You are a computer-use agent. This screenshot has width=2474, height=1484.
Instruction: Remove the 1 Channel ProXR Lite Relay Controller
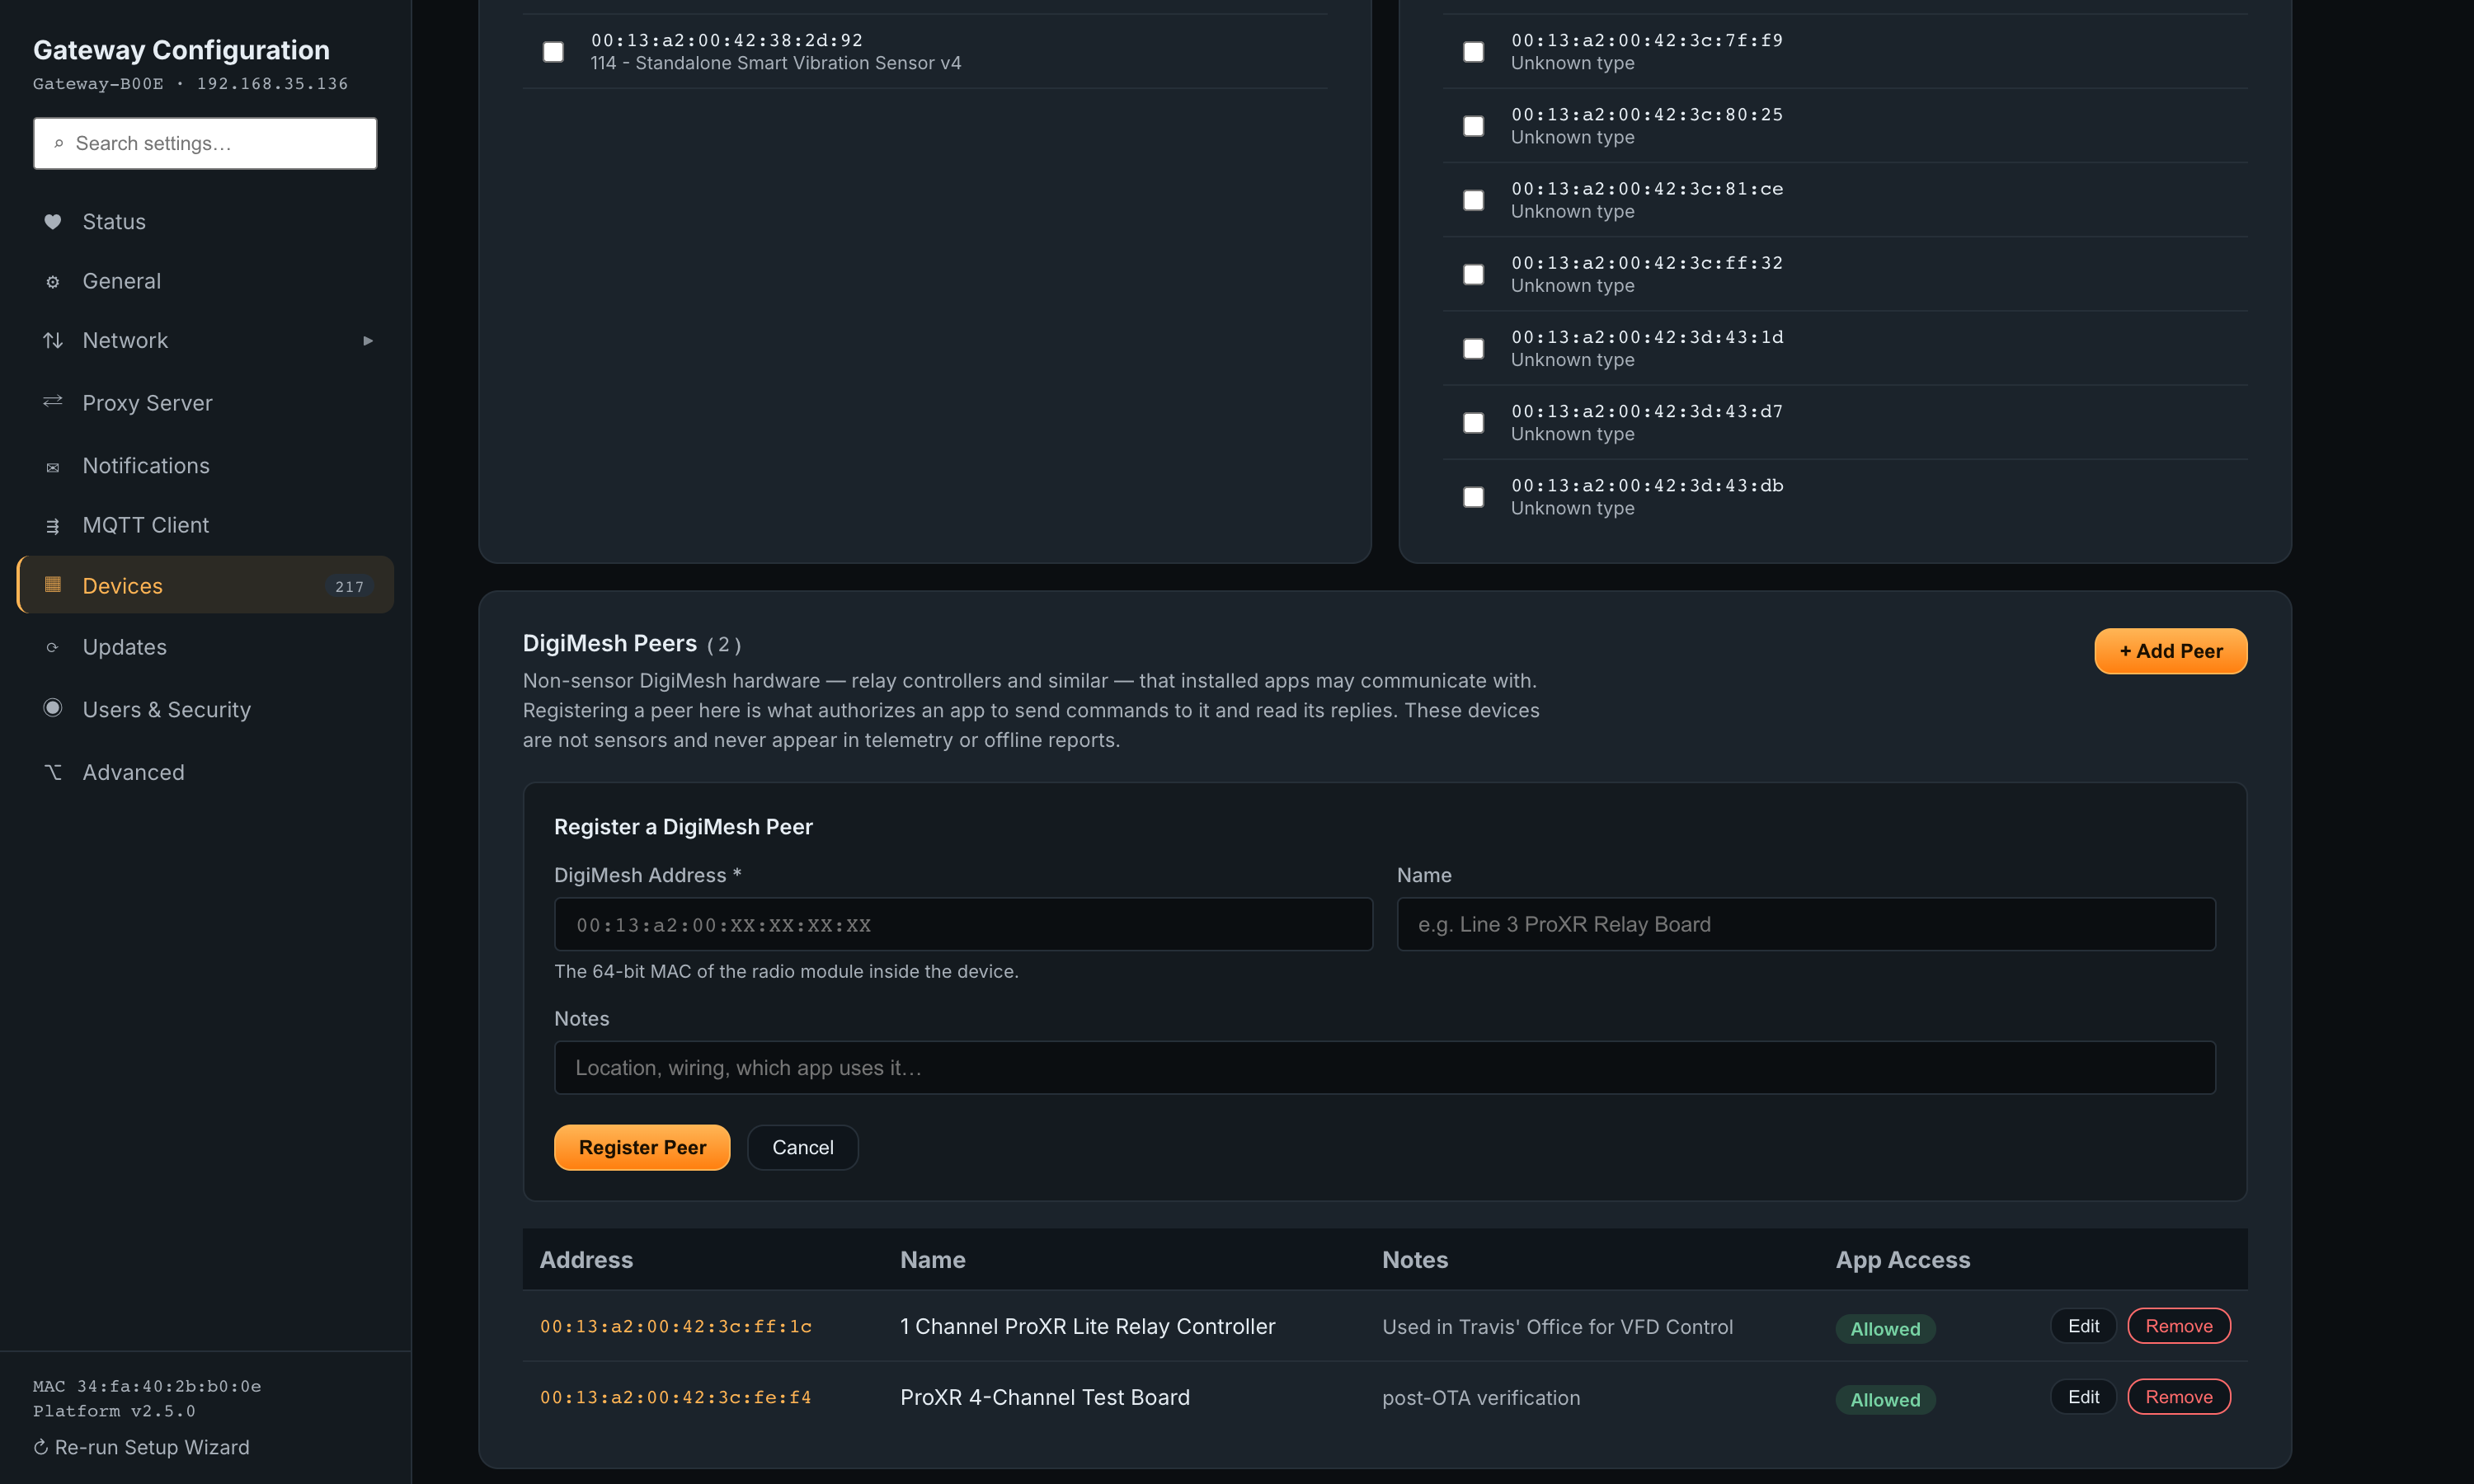[2178, 1326]
